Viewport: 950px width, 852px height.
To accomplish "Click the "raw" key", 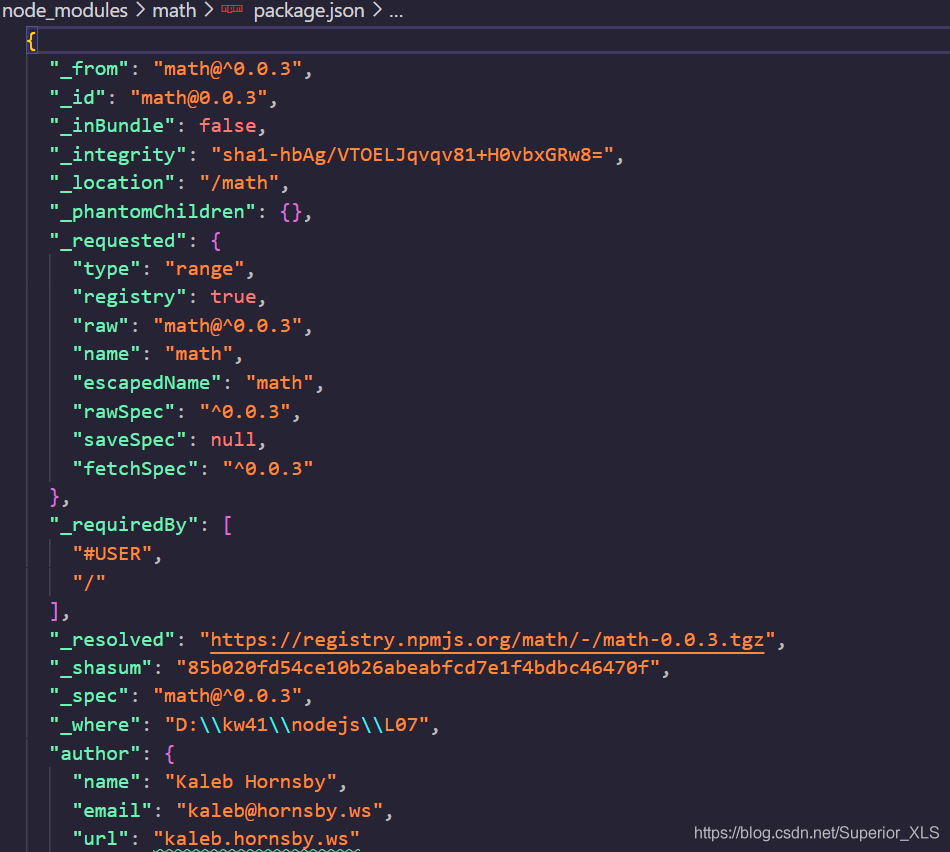I will (101, 326).
